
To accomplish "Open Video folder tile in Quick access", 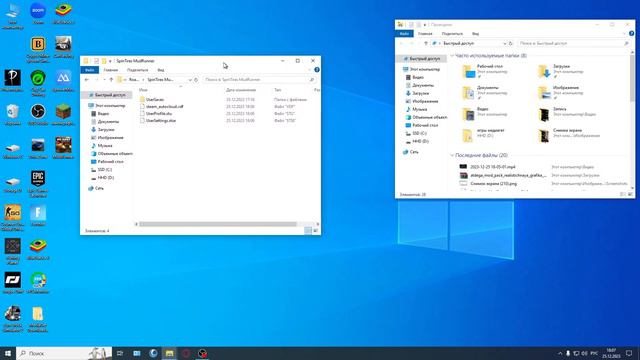I will tap(486, 114).
